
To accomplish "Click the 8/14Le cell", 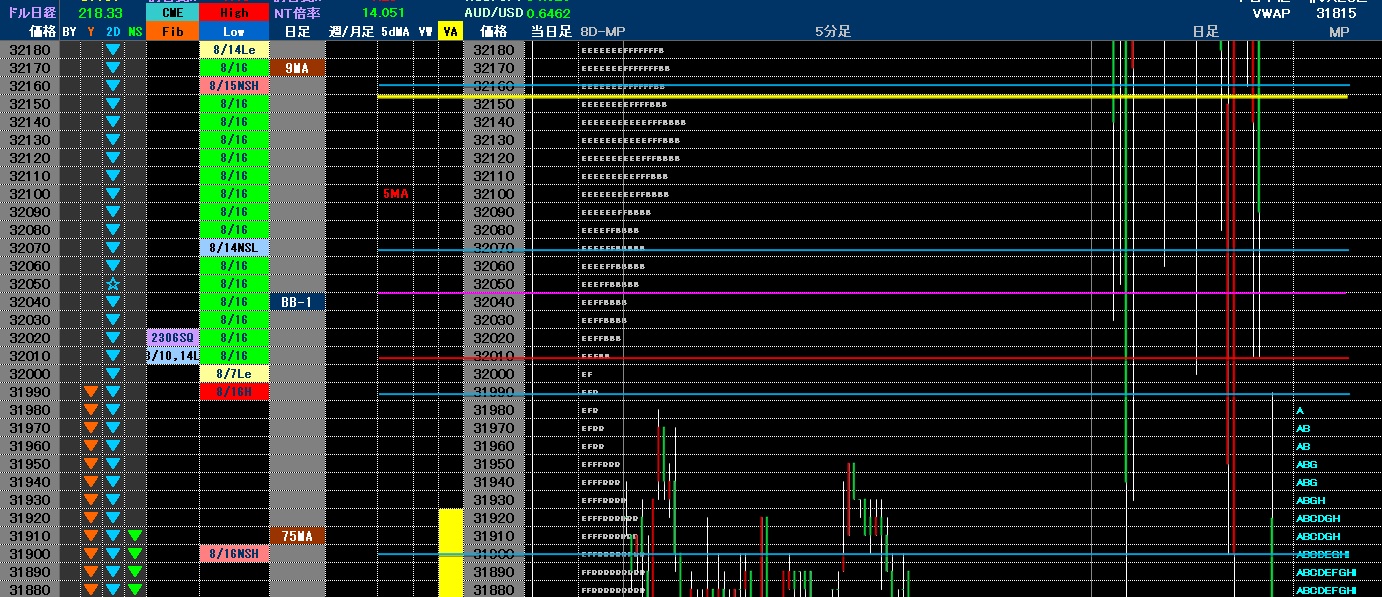I will tap(234, 50).
